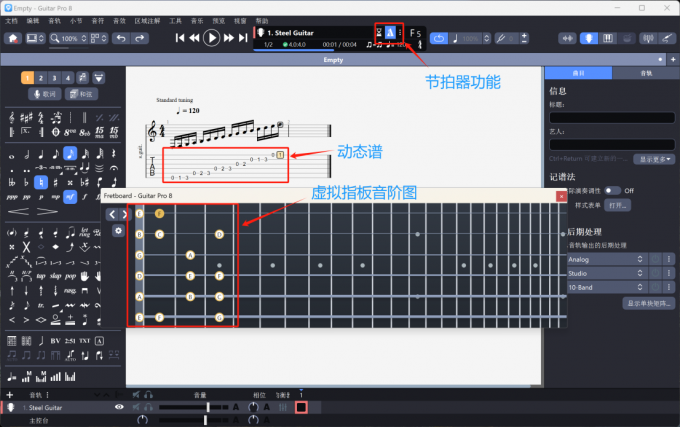Open the 工具 tools menu
The height and width of the screenshot is (427, 680).
coord(176,21)
